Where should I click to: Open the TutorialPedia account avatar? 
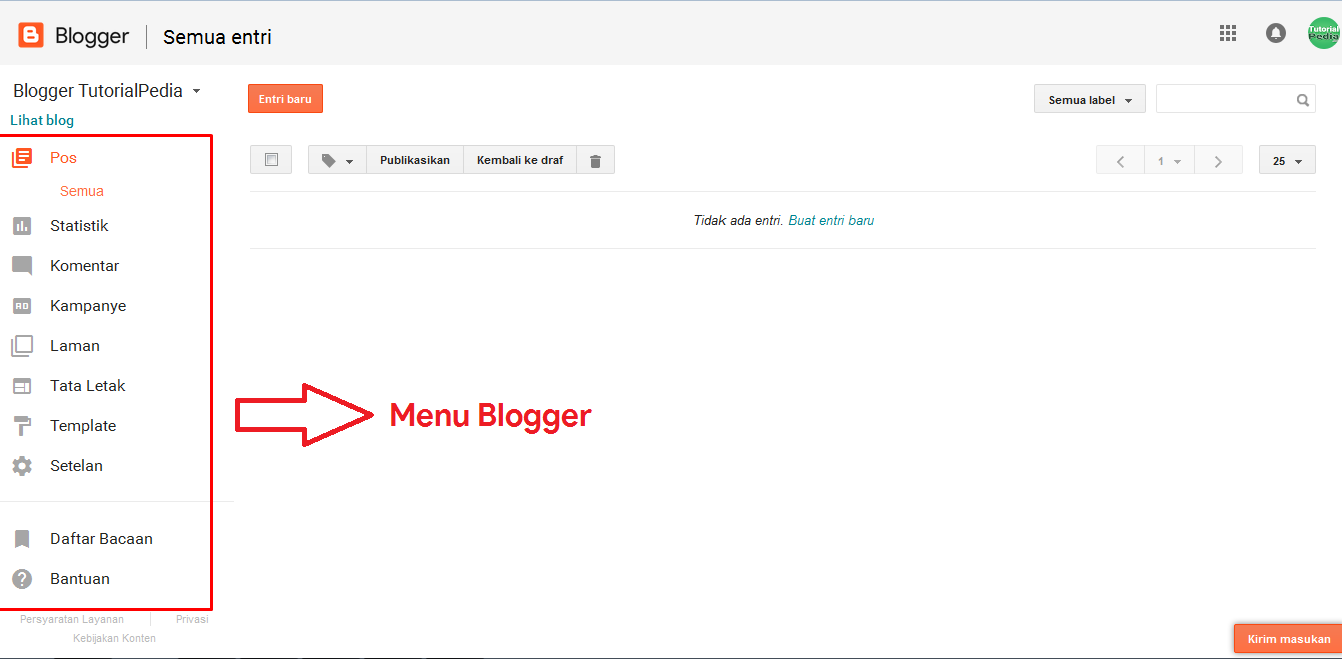(1323, 33)
